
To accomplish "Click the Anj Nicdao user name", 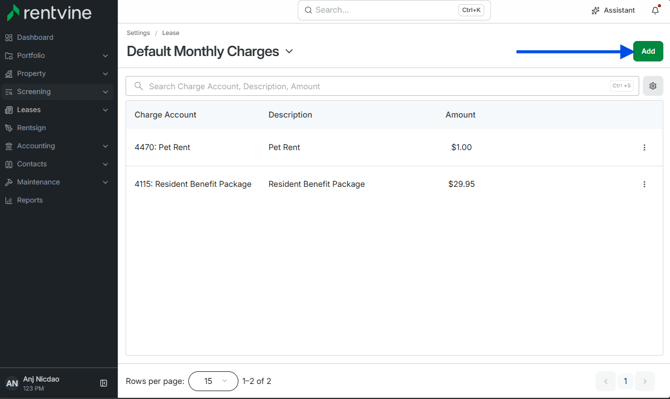I will pyautogui.click(x=41, y=379).
